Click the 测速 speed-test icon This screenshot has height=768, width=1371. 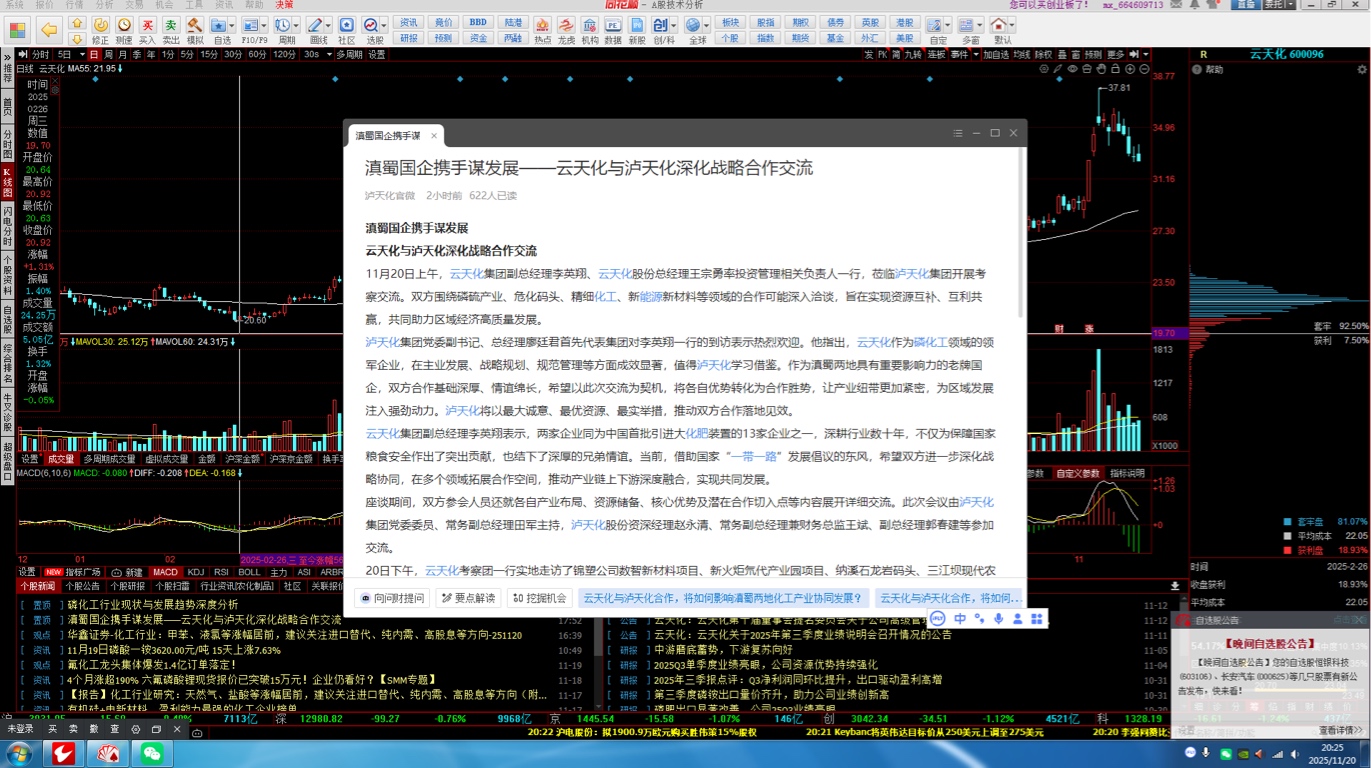point(123,24)
